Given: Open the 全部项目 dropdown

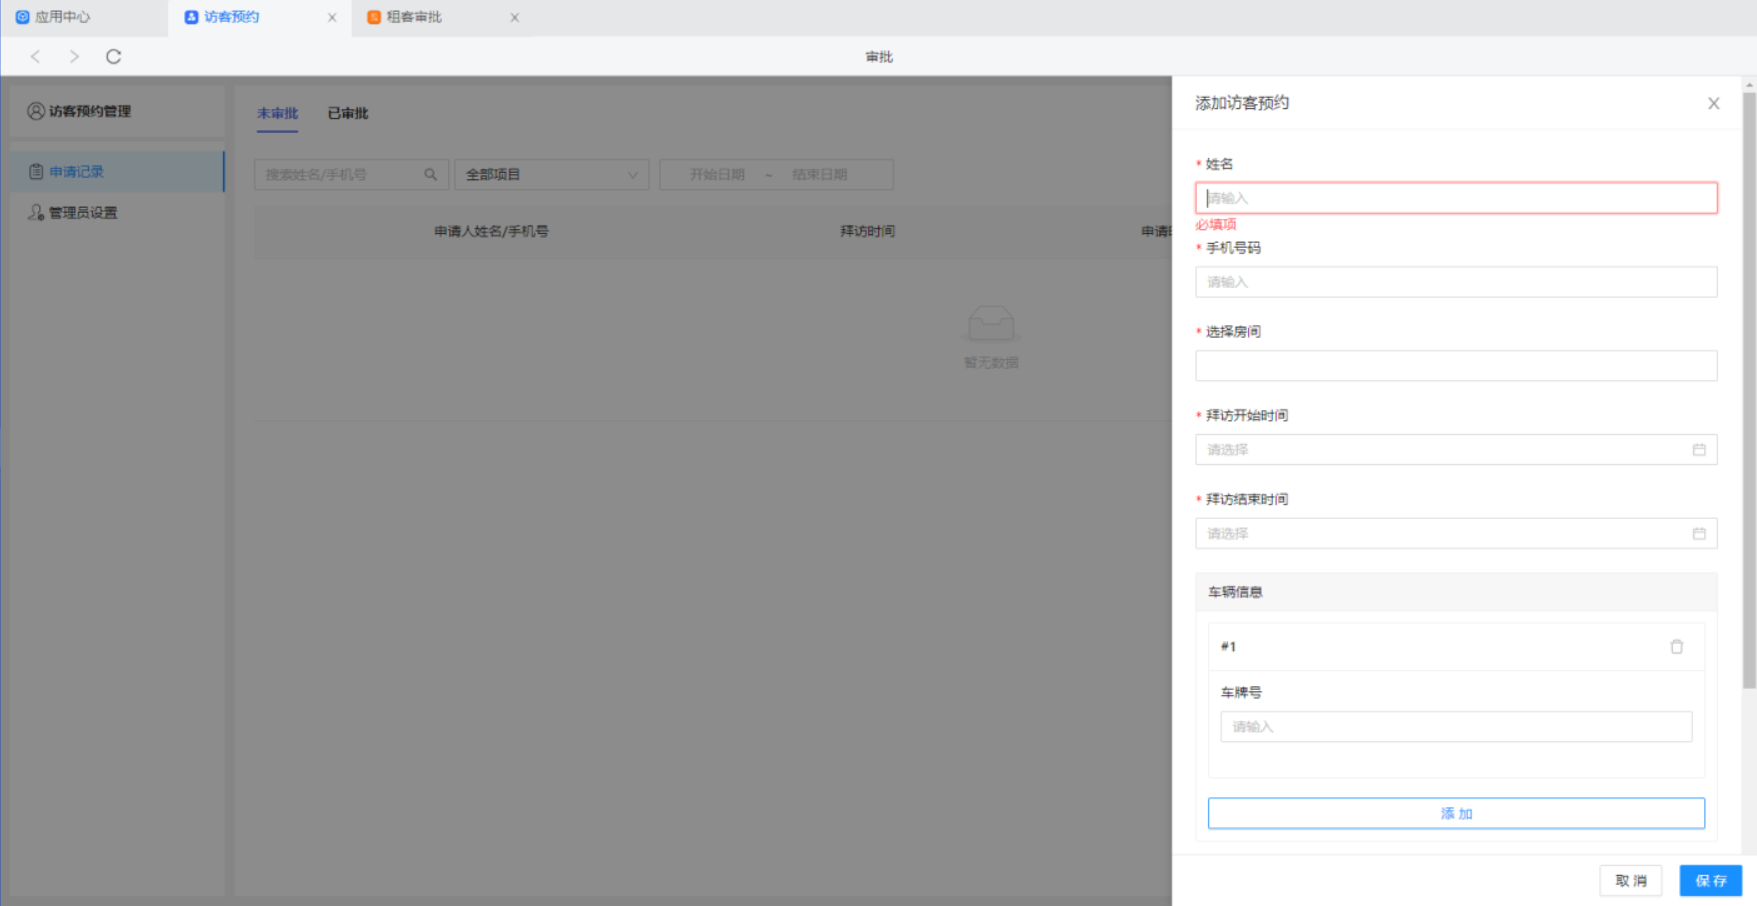Looking at the screenshot, I should [x=551, y=175].
